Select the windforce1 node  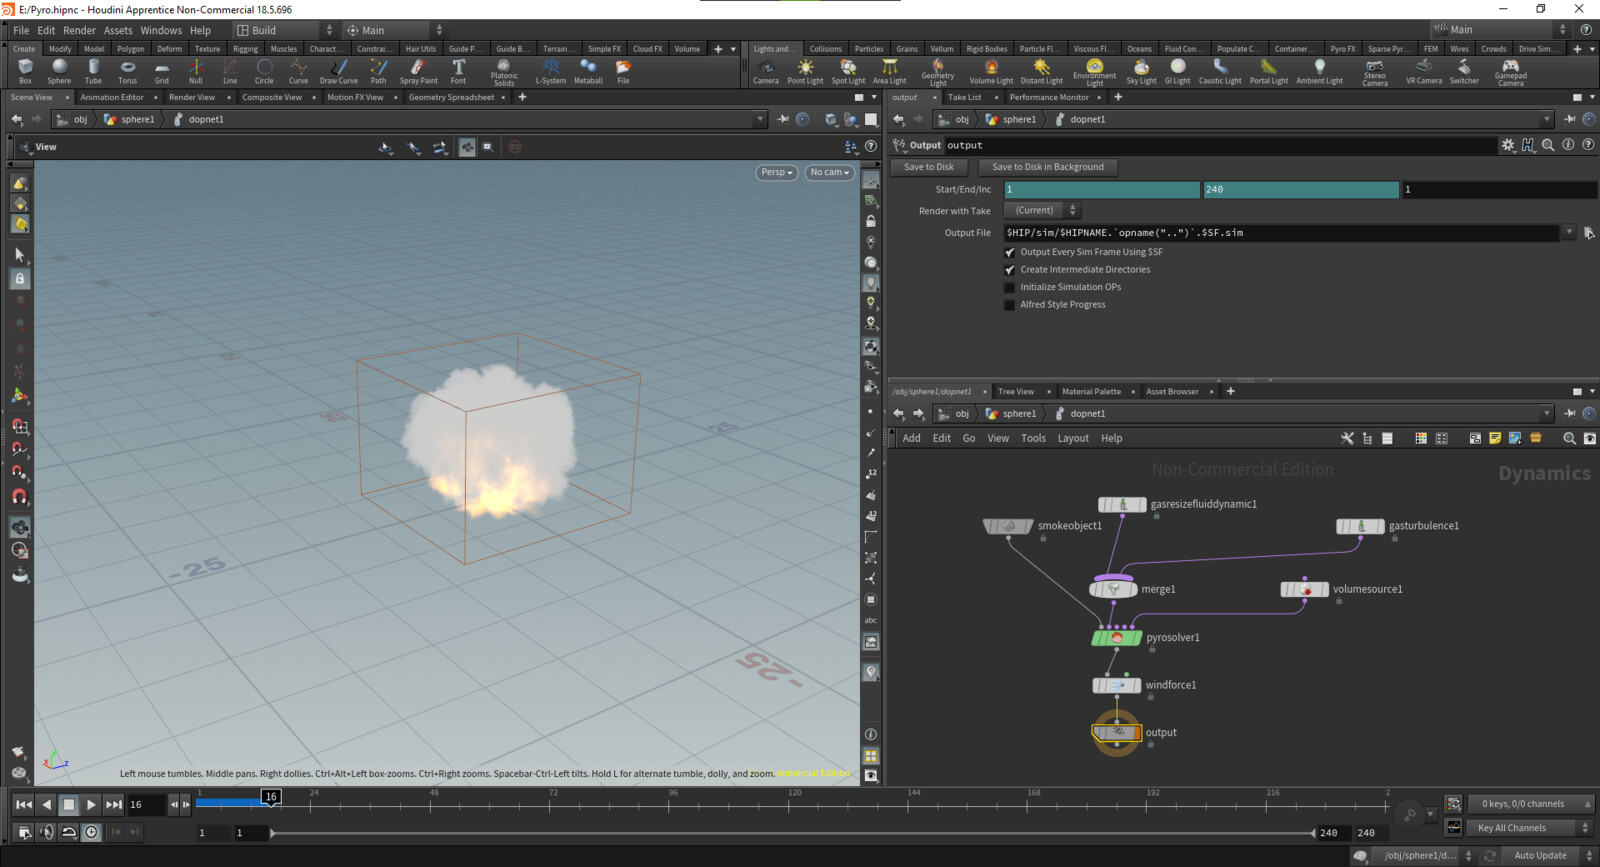coord(1117,685)
